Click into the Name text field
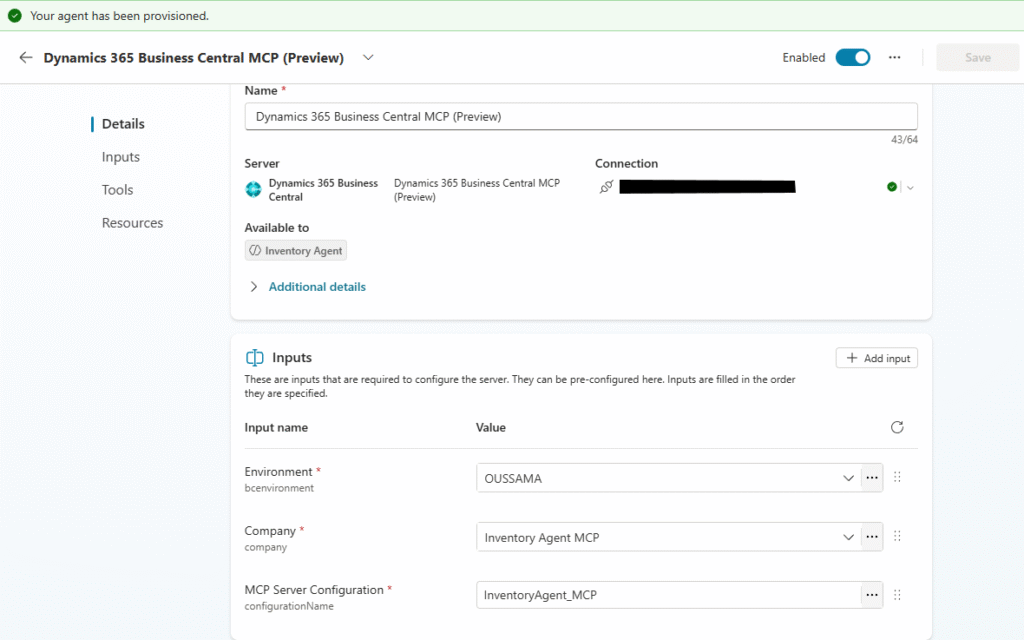 pyautogui.click(x=580, y=117)
